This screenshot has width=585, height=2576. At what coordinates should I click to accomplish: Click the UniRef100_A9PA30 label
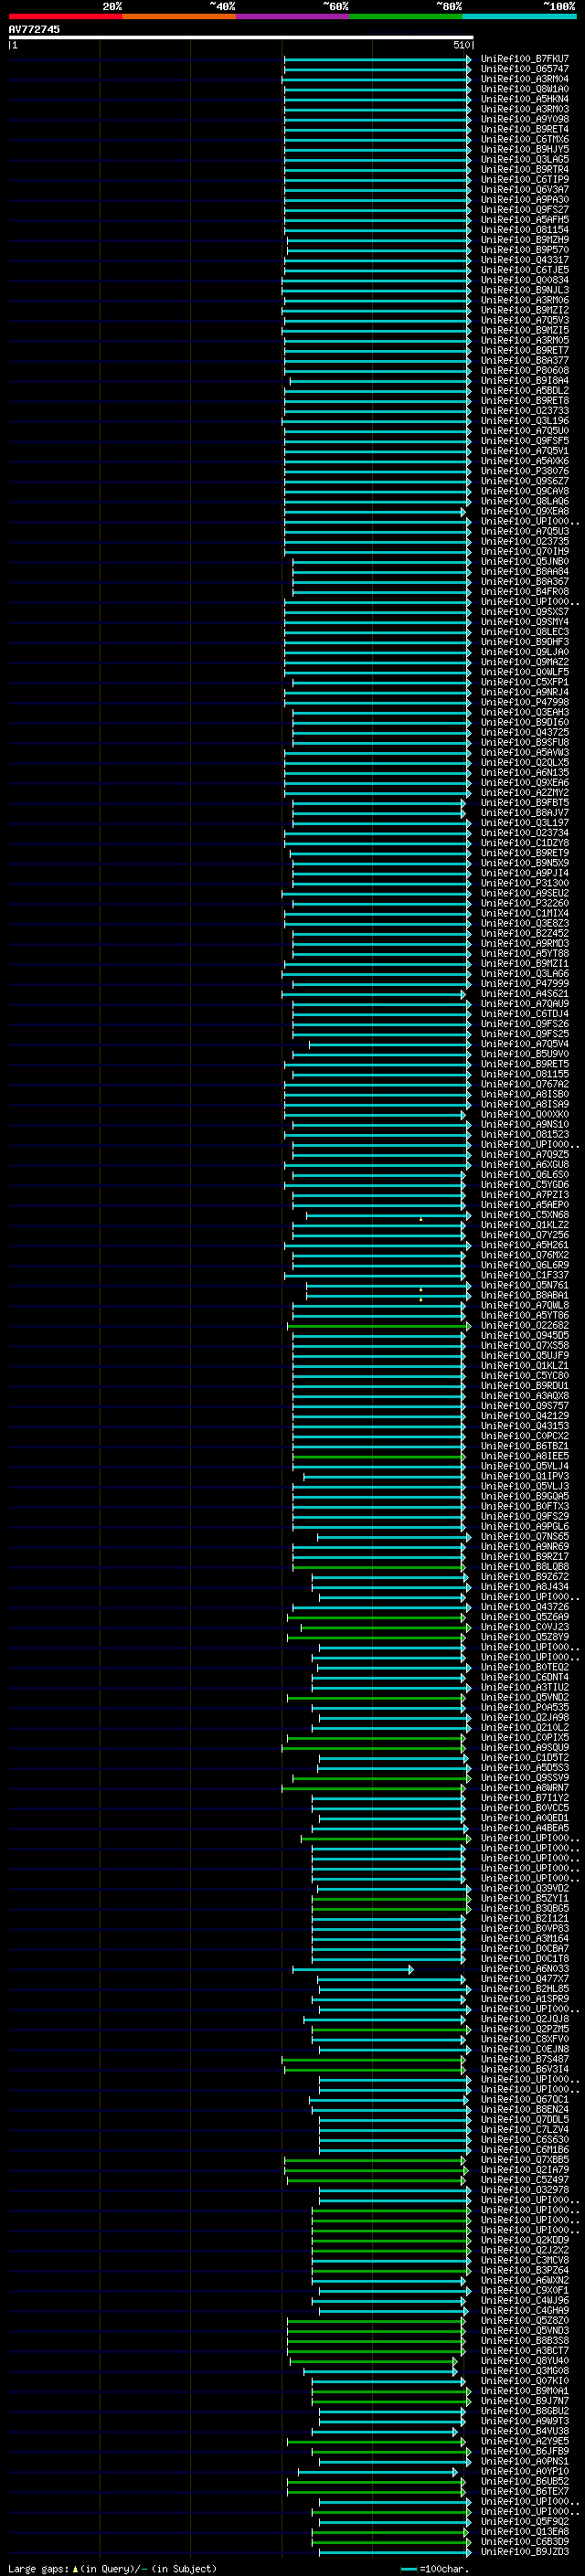coord(524,199)
